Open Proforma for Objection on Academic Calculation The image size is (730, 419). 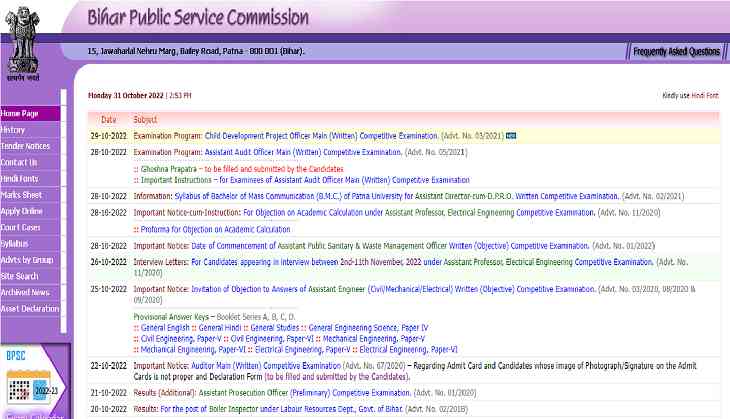click(x=215, y=230)
